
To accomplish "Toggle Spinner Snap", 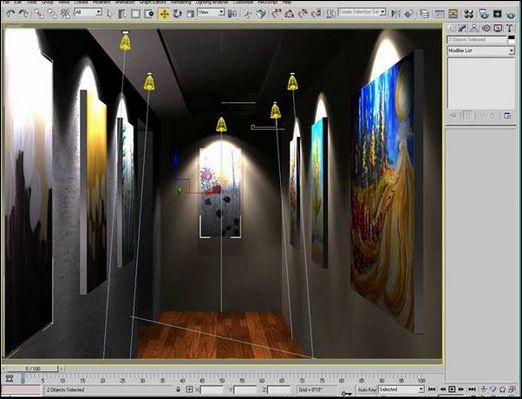I will tap(316, 13).
